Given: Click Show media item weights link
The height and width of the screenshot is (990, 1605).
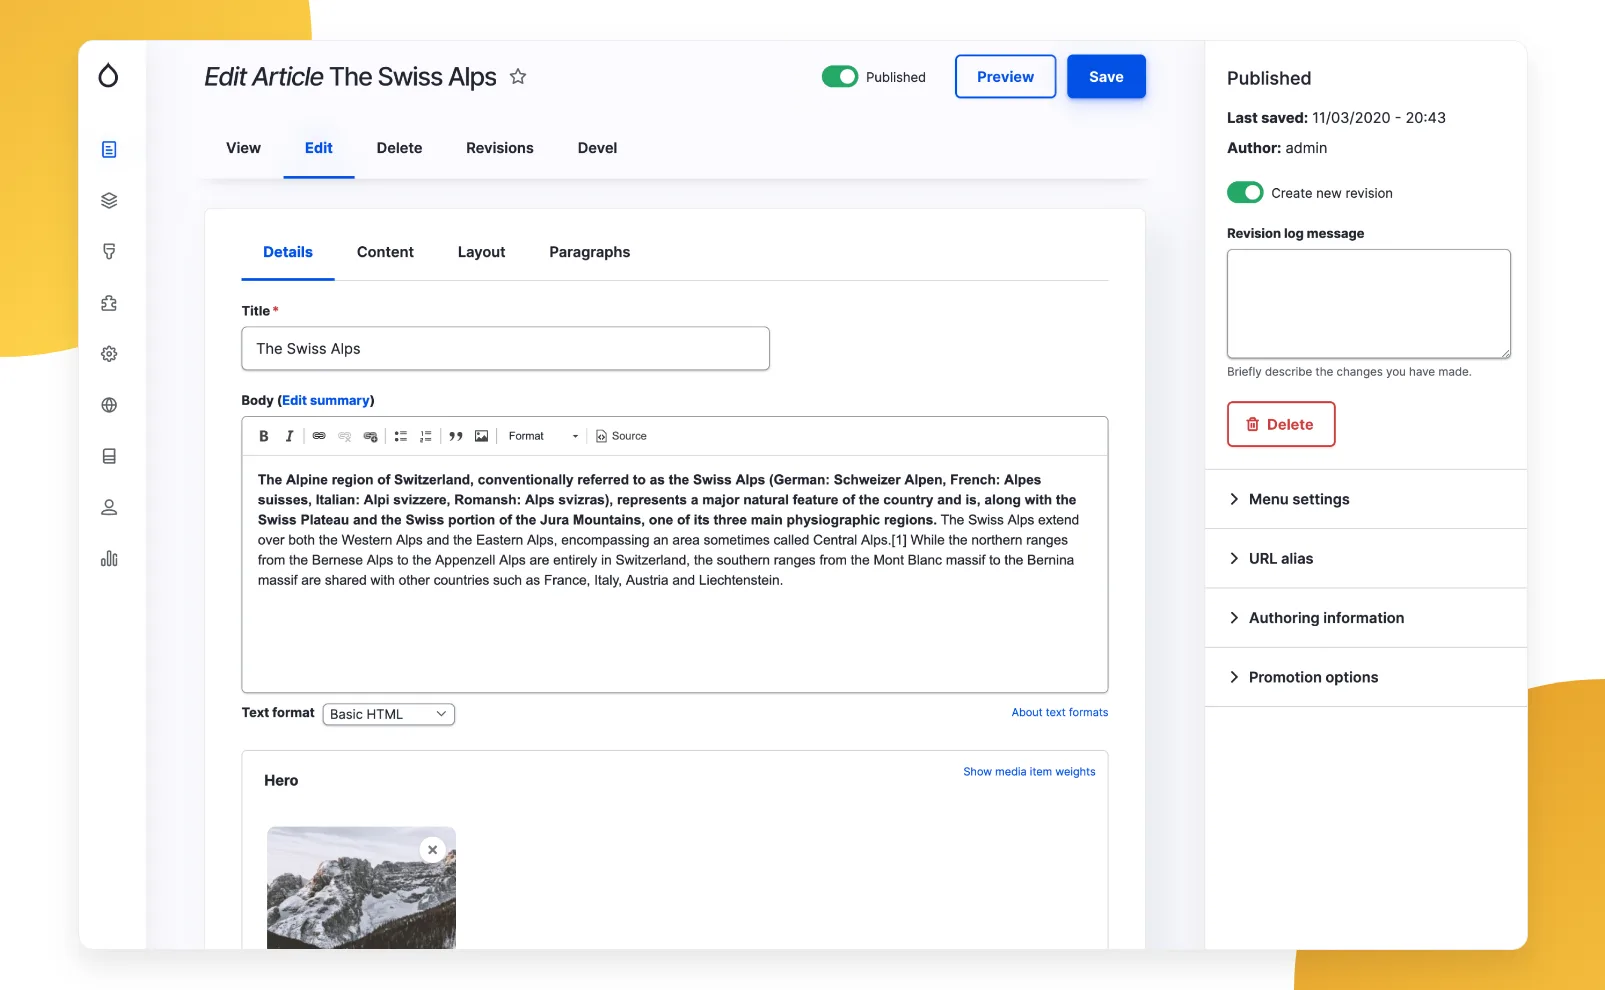Looking at the screenshot, I should click(x=1029, y=771).
